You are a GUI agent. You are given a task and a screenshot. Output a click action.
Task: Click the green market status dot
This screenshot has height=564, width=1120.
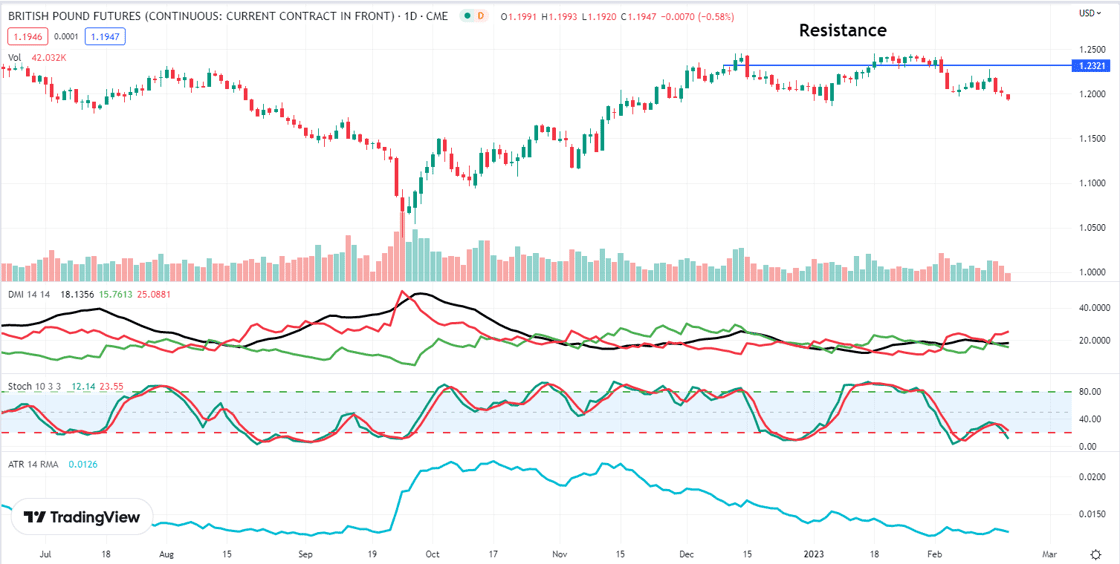(x=466, y=15)
